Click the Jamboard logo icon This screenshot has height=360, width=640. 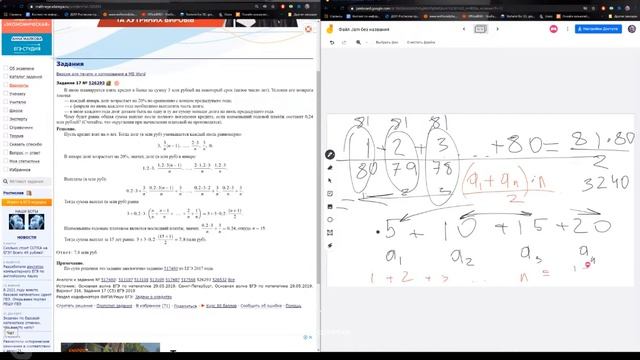click(x=330, y=29)
